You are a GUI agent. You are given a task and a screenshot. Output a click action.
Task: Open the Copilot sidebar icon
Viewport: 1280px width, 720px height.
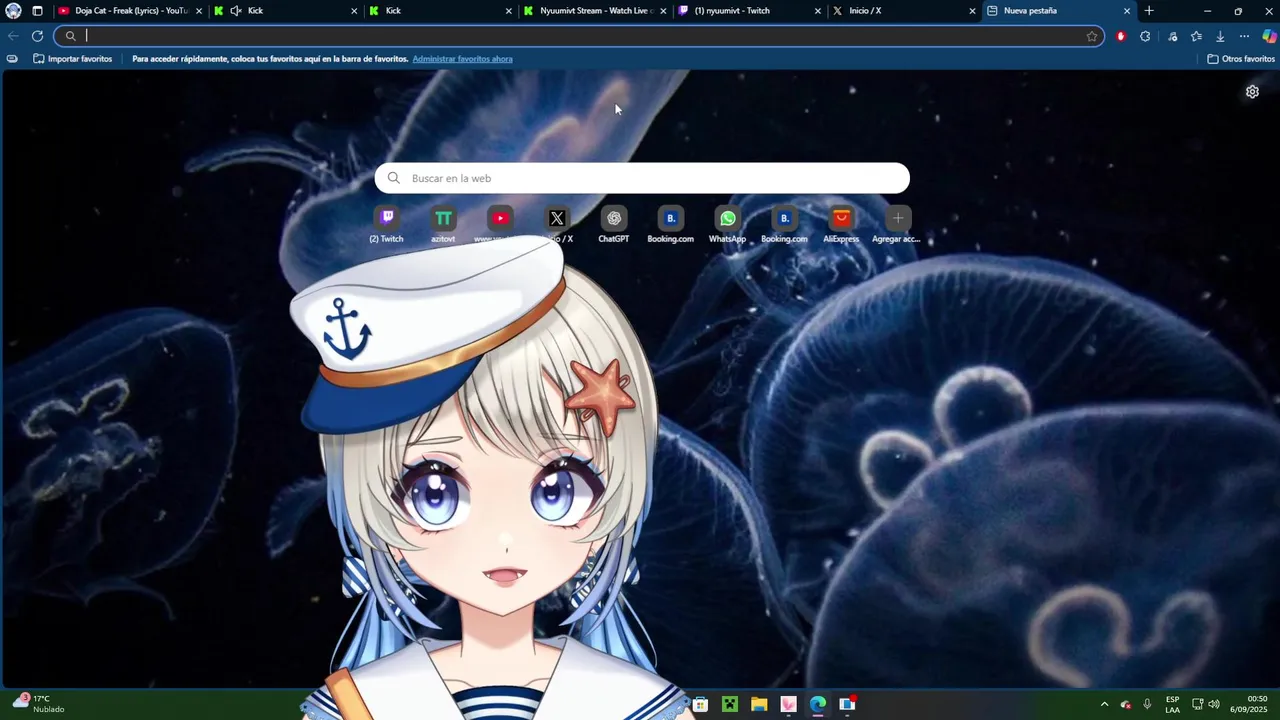coord(1268,36)
